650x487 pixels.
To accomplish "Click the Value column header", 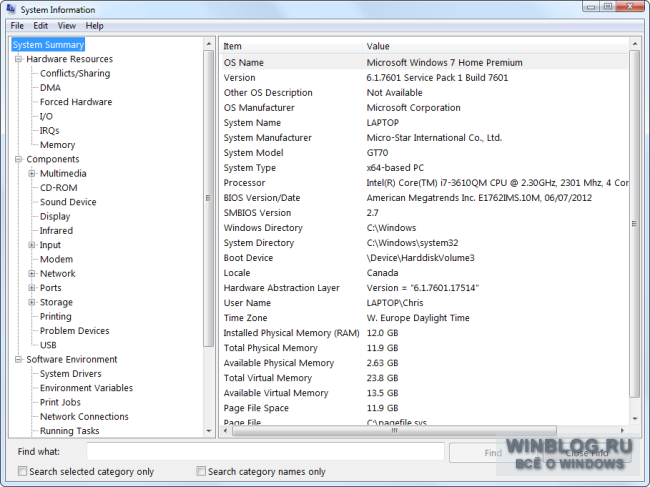I will 496,46.
